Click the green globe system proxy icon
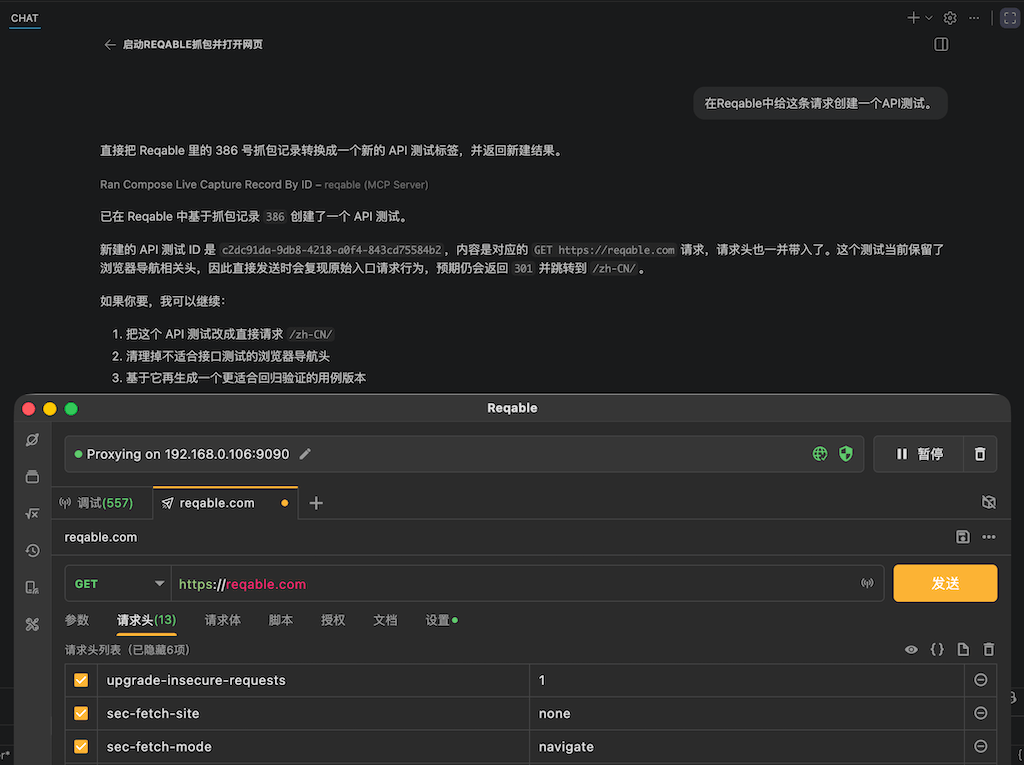Image resolution: width=1024 pixels, height=765 pixels. point(820,454)
